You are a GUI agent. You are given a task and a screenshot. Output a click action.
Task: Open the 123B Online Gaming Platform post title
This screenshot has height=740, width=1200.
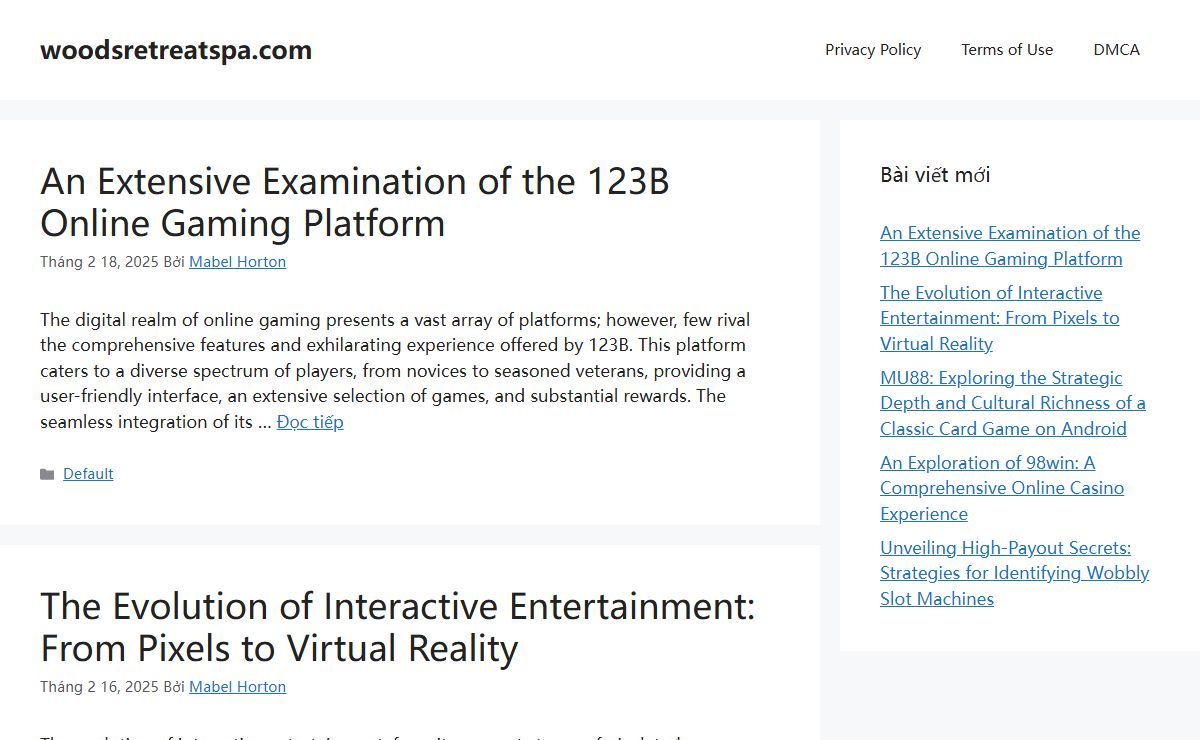(x=354, y=202)
